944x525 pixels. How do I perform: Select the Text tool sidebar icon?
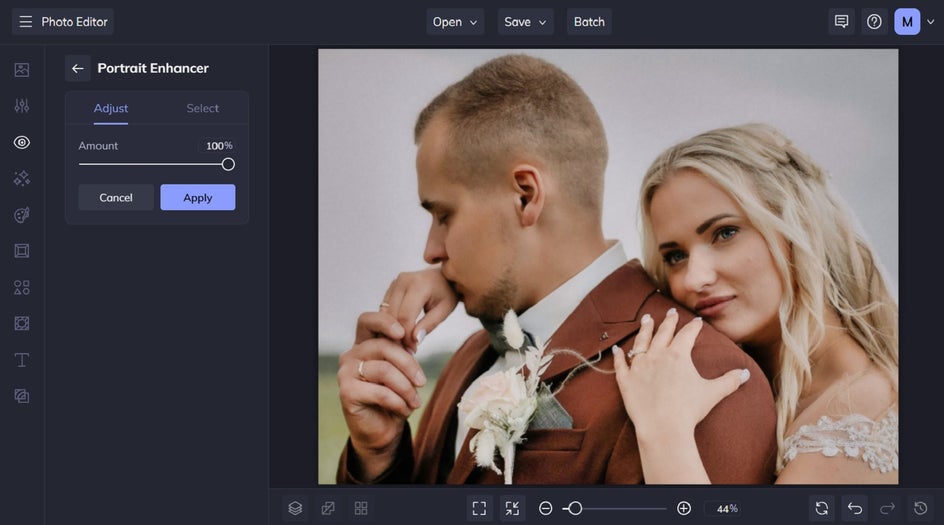point(22,360)
